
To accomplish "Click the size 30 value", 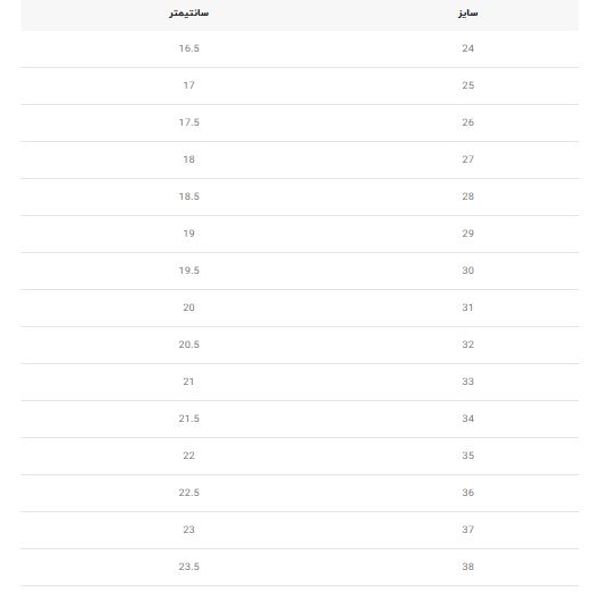I will point(468,271).
